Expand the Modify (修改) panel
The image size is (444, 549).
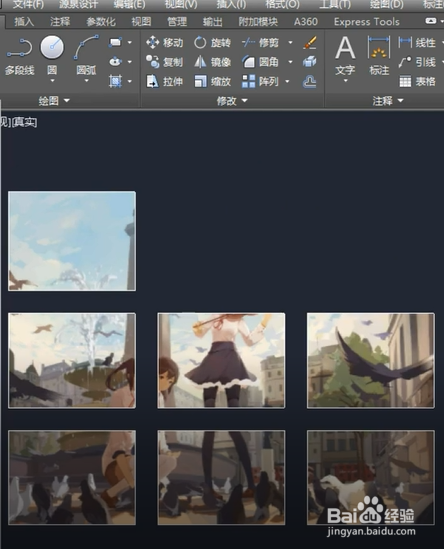232,101
